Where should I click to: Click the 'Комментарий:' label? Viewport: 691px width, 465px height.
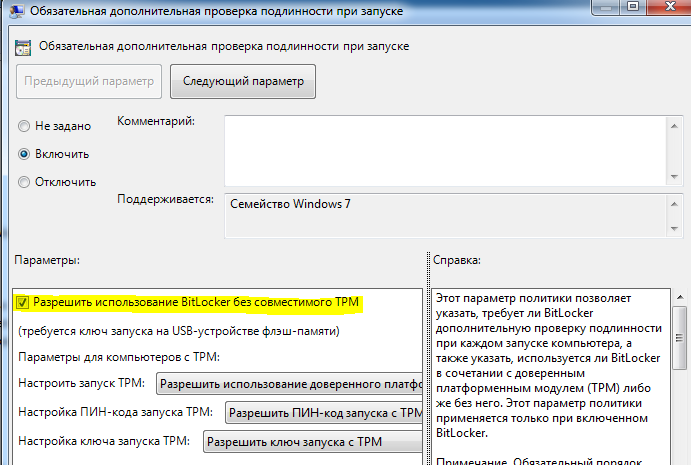tap(156, 121)
